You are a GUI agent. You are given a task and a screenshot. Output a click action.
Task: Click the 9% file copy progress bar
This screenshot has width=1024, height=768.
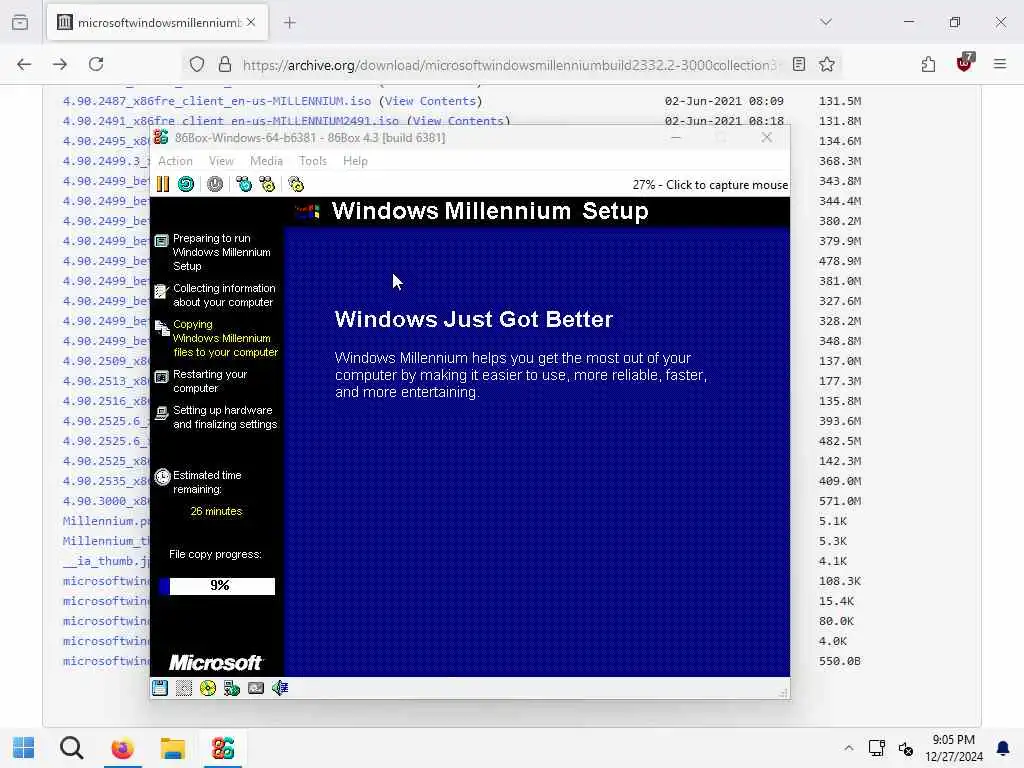coord(217,586)
